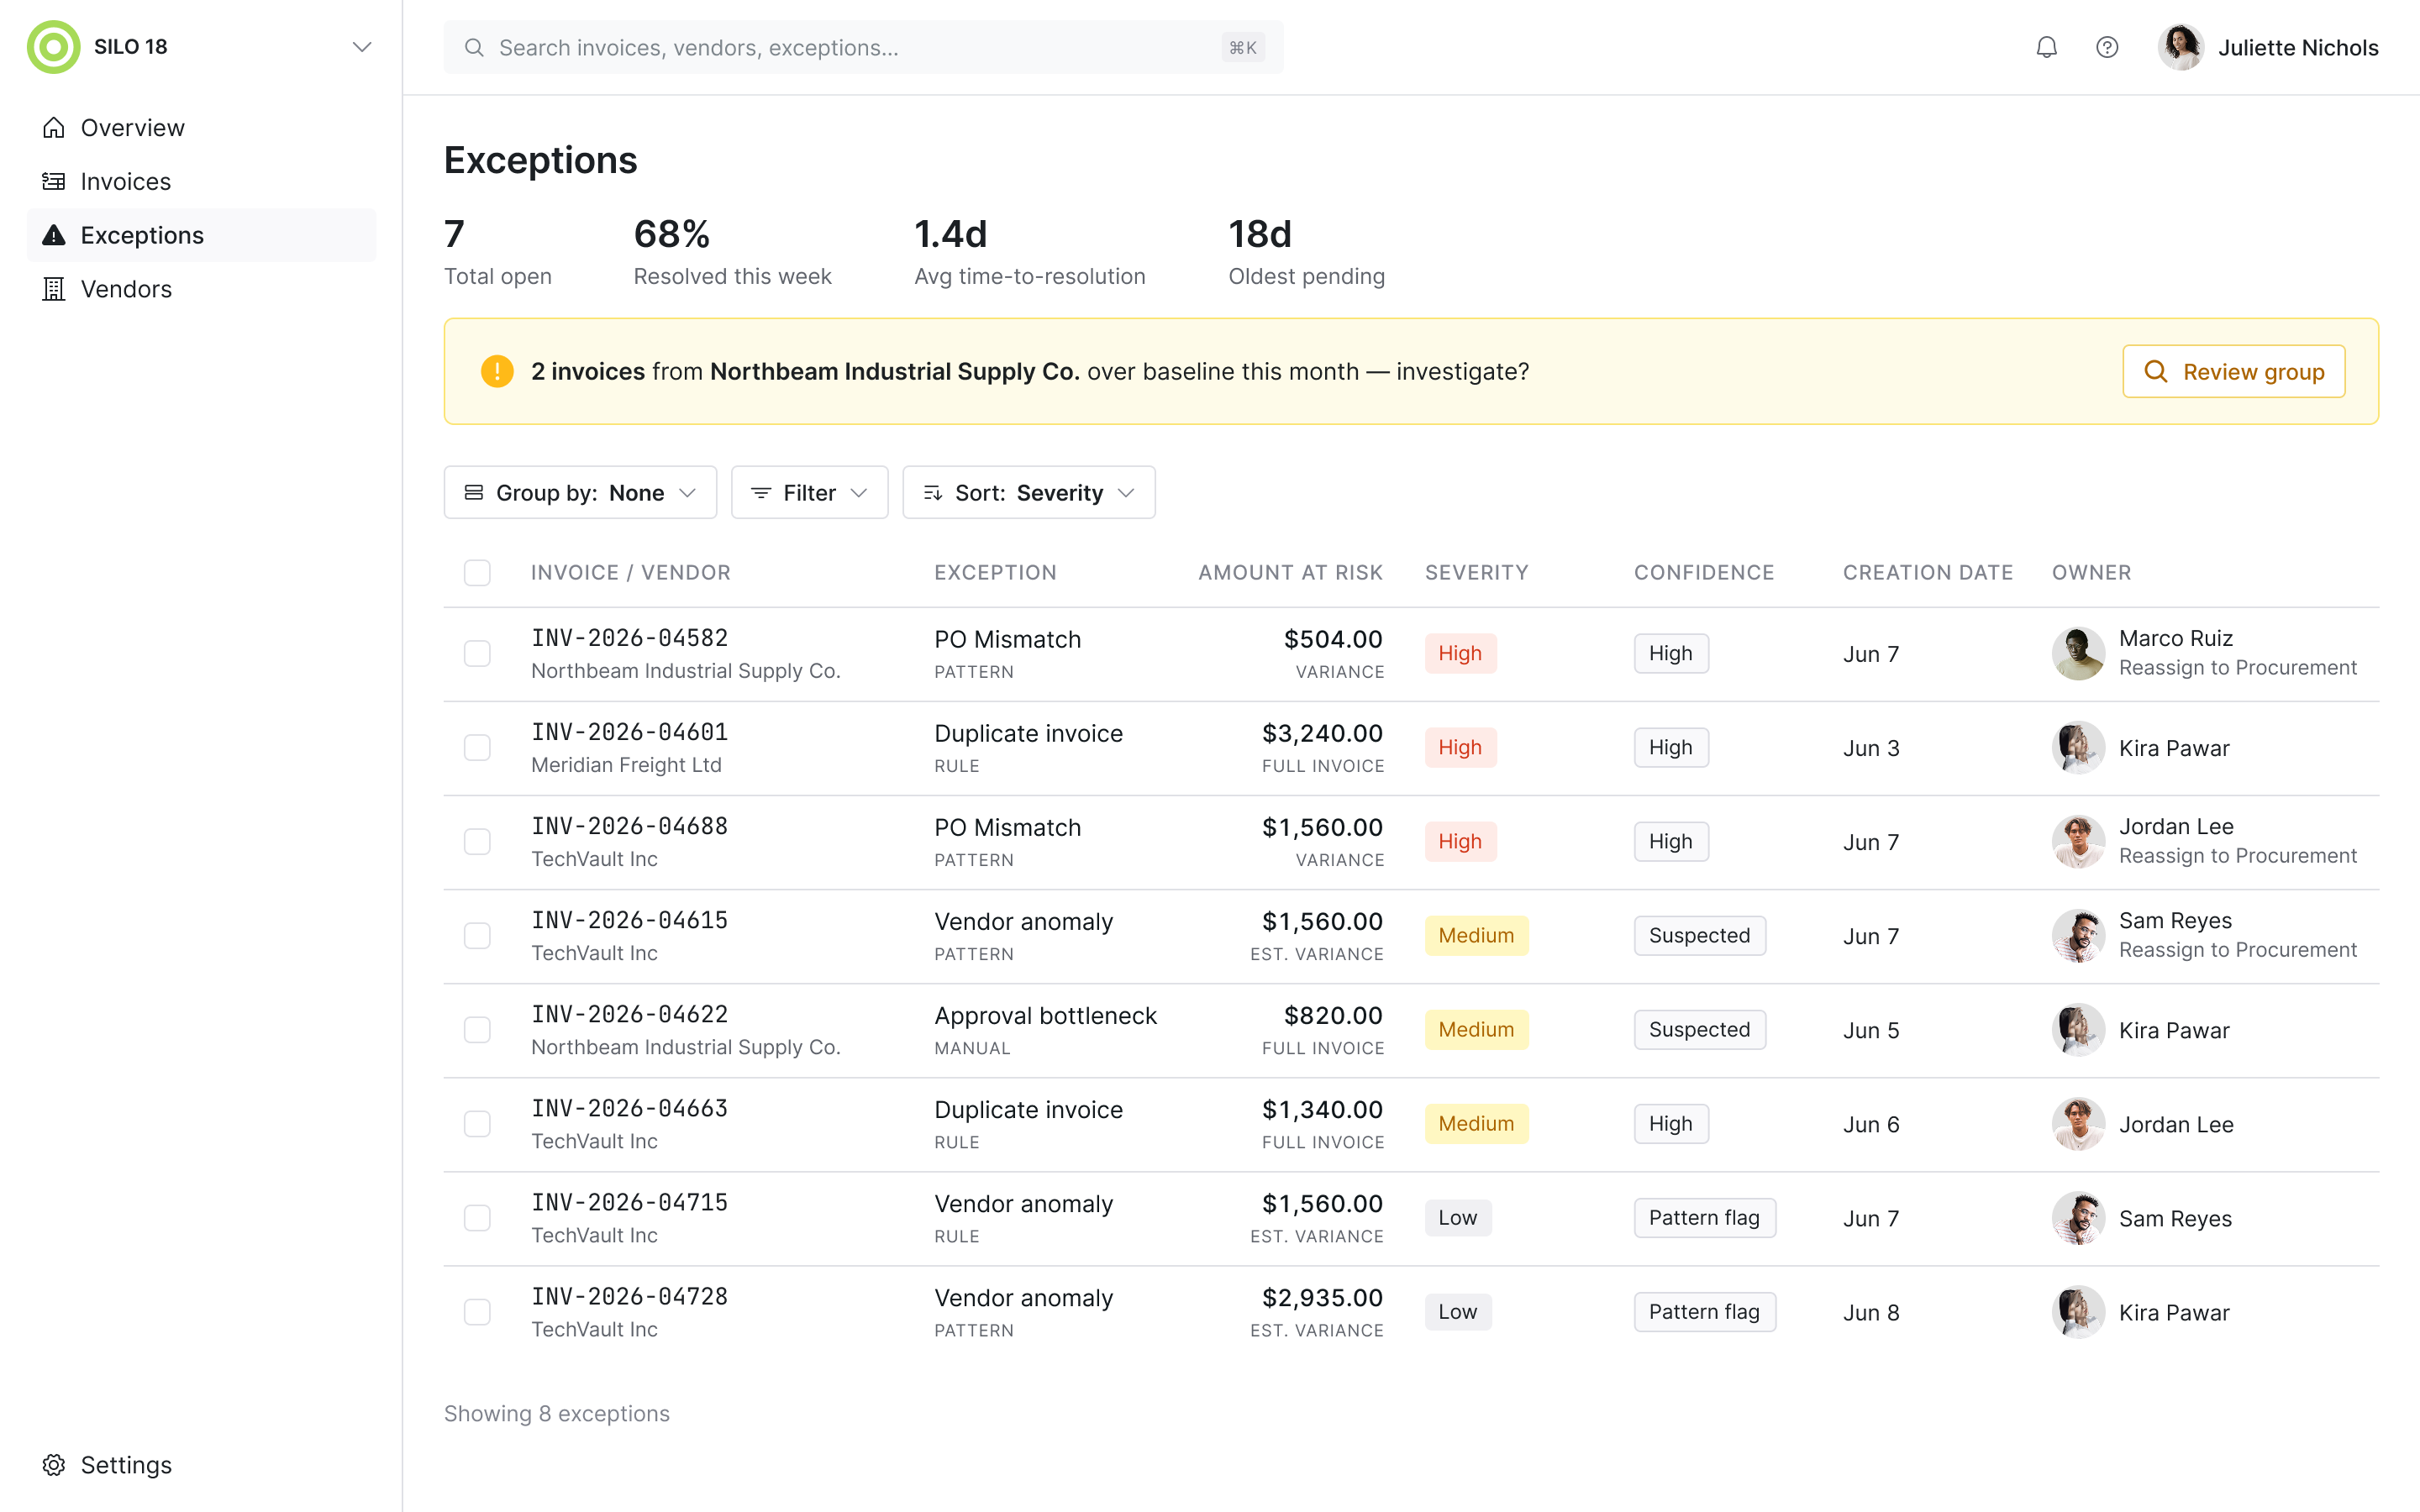This screenshot has width=2420, height=1512.
Task: Open the Filter dropdown
Action: (x=809, y=492)
